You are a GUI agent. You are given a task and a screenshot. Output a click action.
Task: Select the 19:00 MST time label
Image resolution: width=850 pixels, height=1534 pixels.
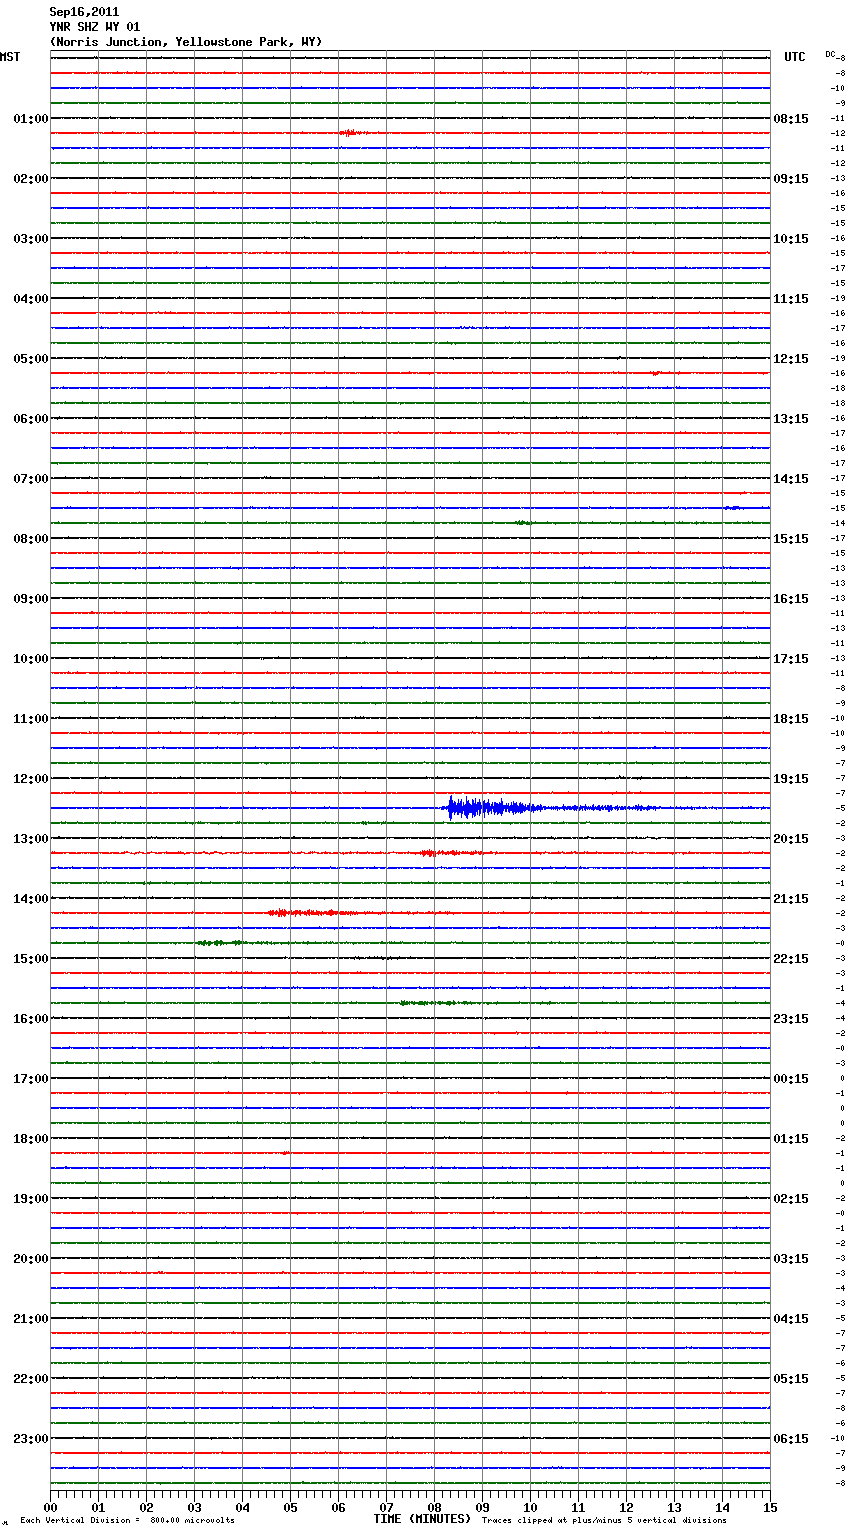(x=31, y=1198)
